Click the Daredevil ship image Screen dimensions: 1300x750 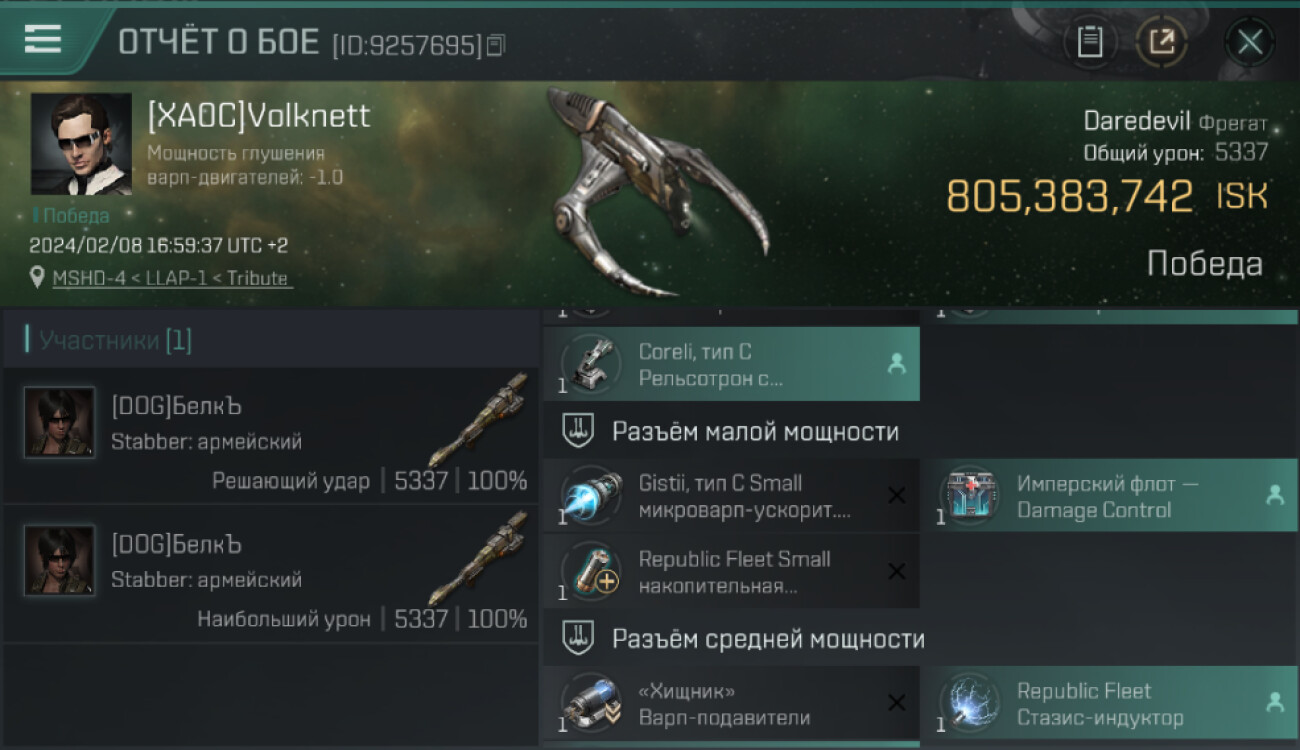(655, 192)
